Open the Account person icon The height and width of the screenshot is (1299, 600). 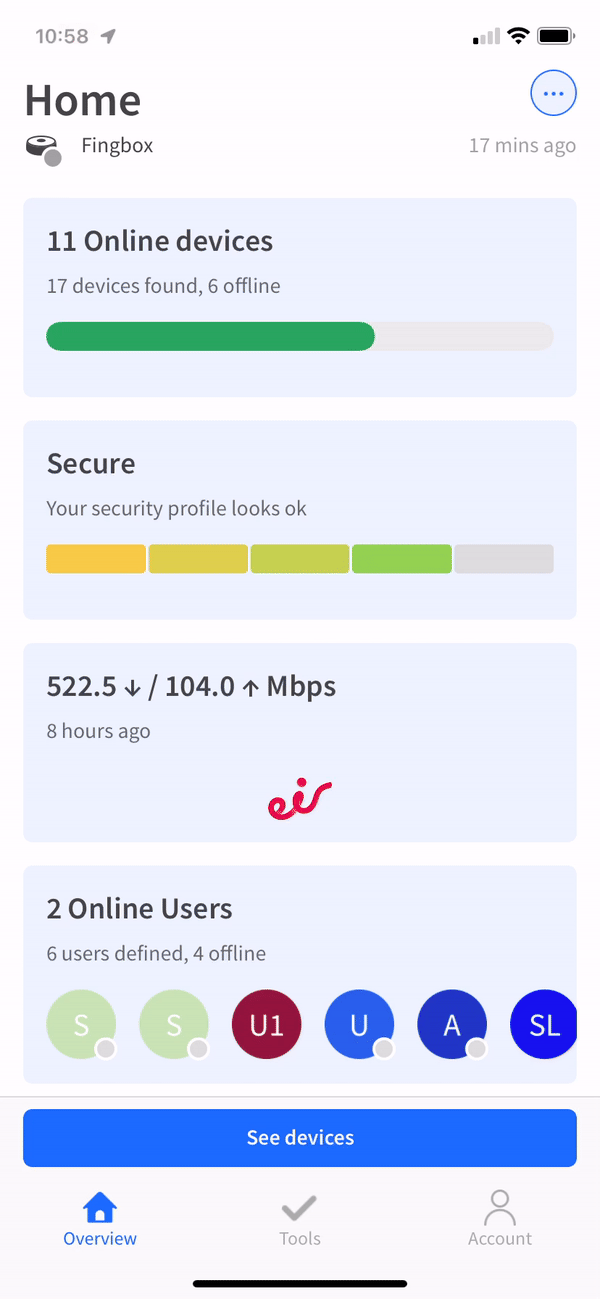[x=499, y=1207]
